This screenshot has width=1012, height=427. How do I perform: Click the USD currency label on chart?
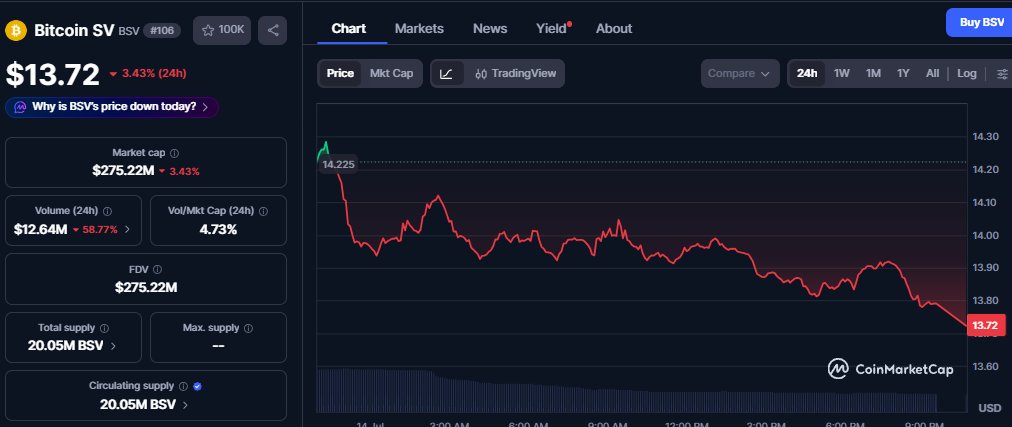(x=989, y=408)
